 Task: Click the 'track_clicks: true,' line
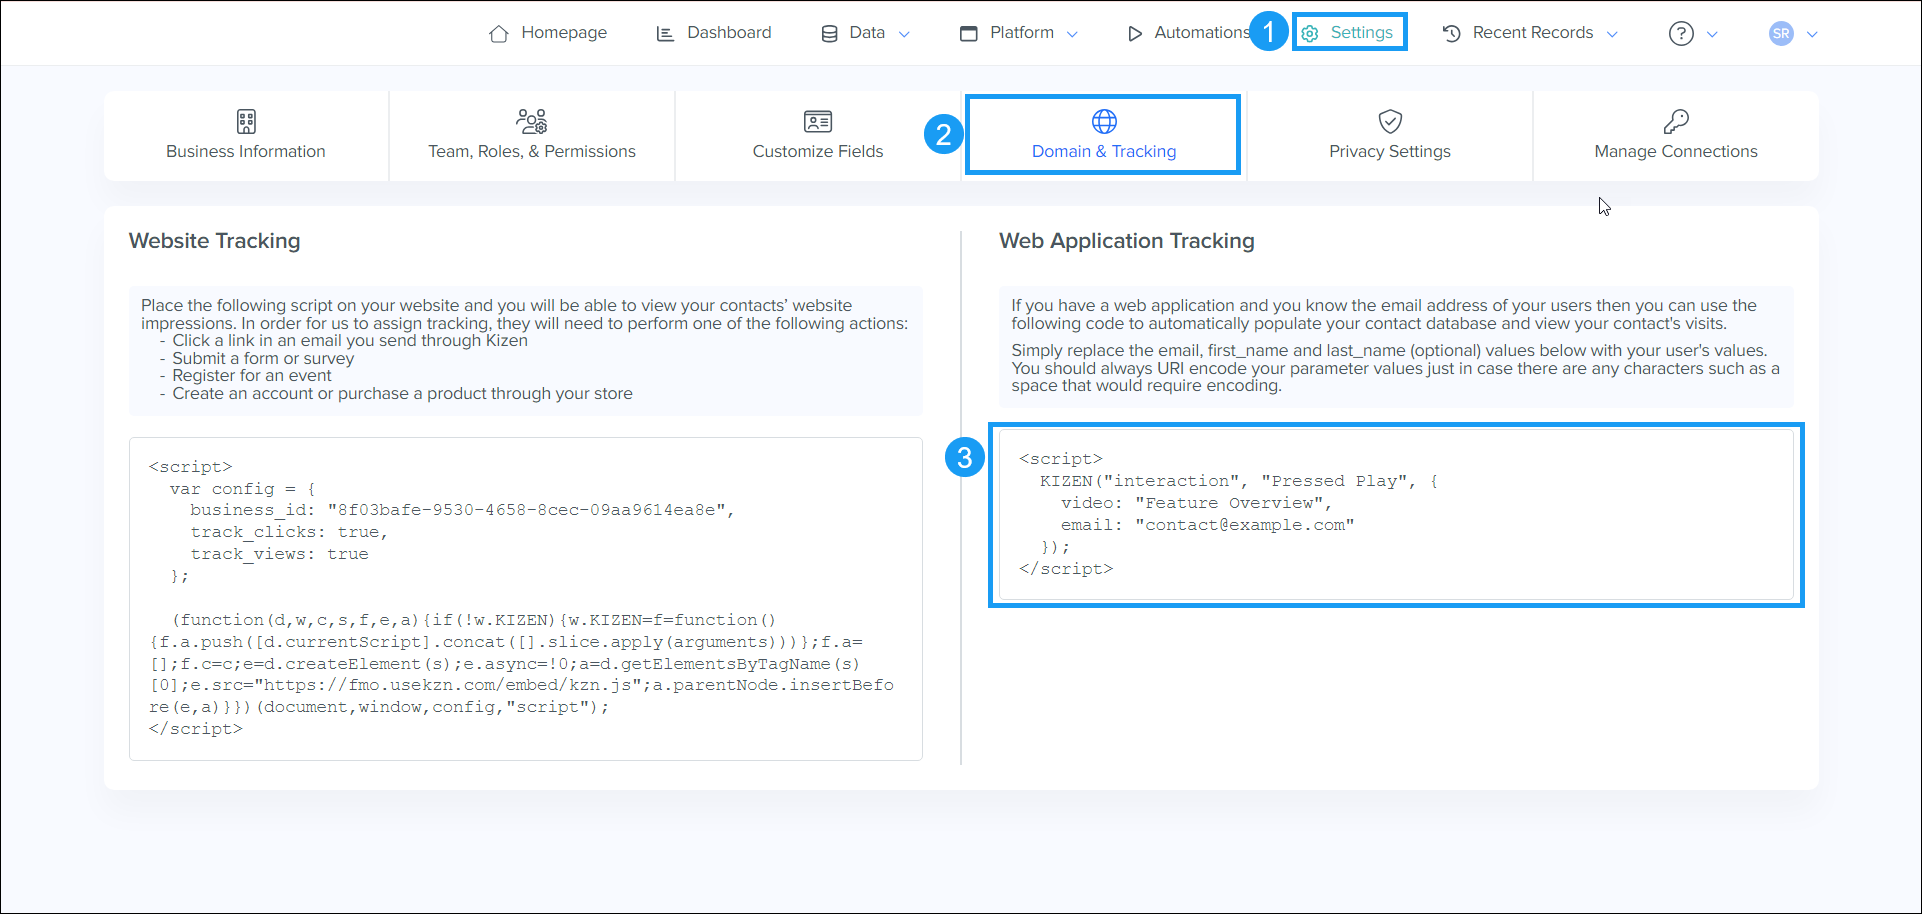pyautogui.click(x=289, y=532)
